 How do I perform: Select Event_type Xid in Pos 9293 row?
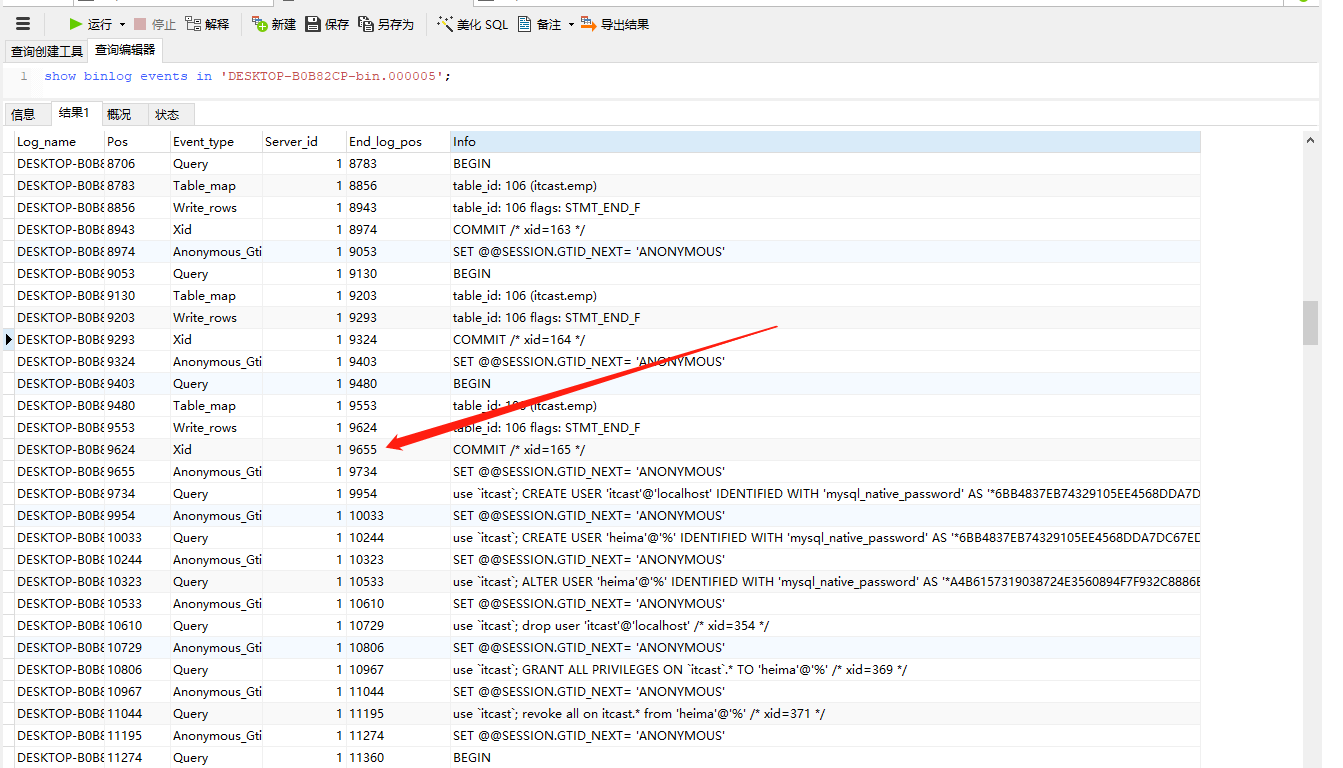coord(216,340)
